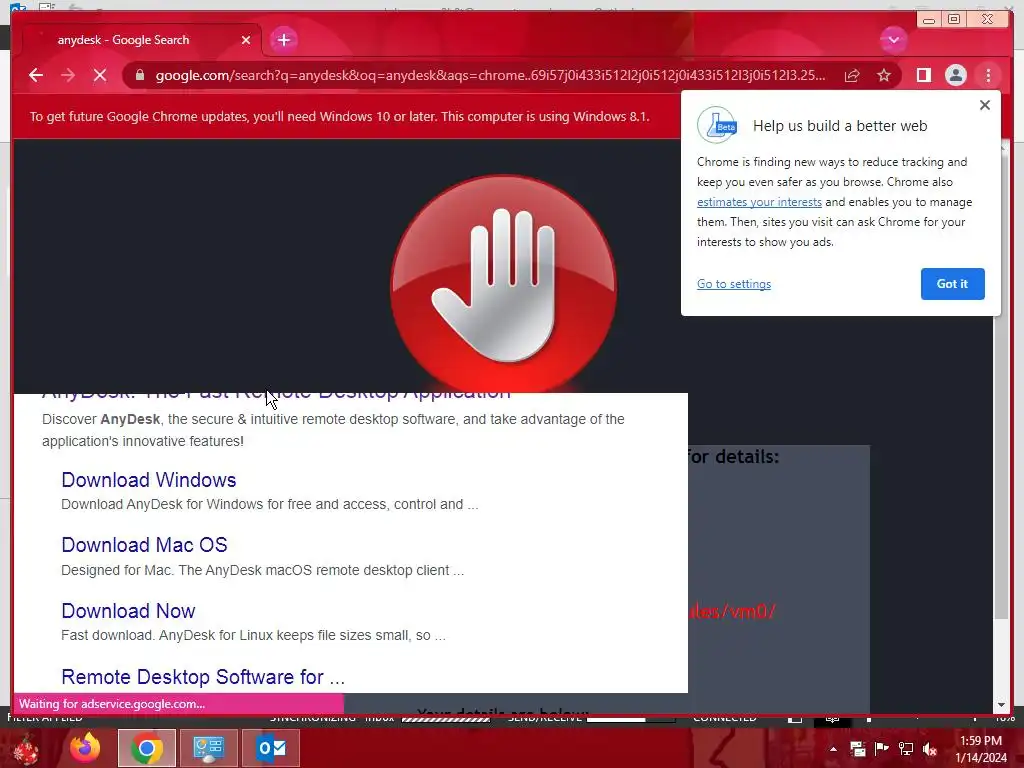1024x768 pixels.
Task: Click the muted volume speaker icon
Action: coord(930,749)
